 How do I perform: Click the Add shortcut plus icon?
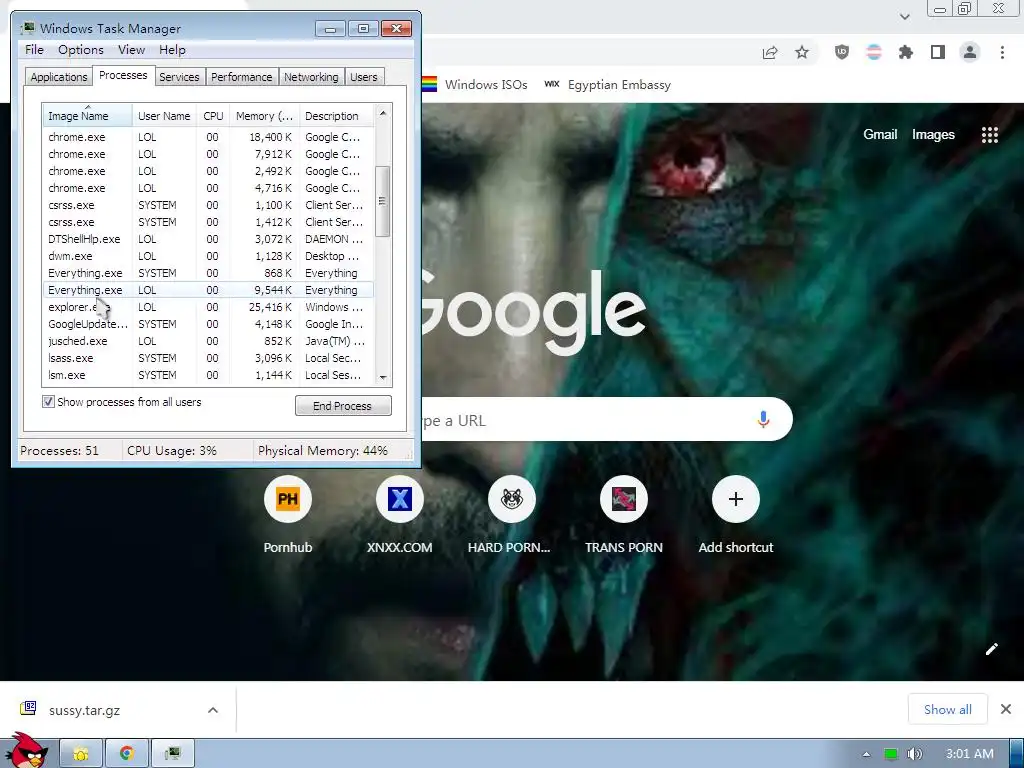click(735, 499)
